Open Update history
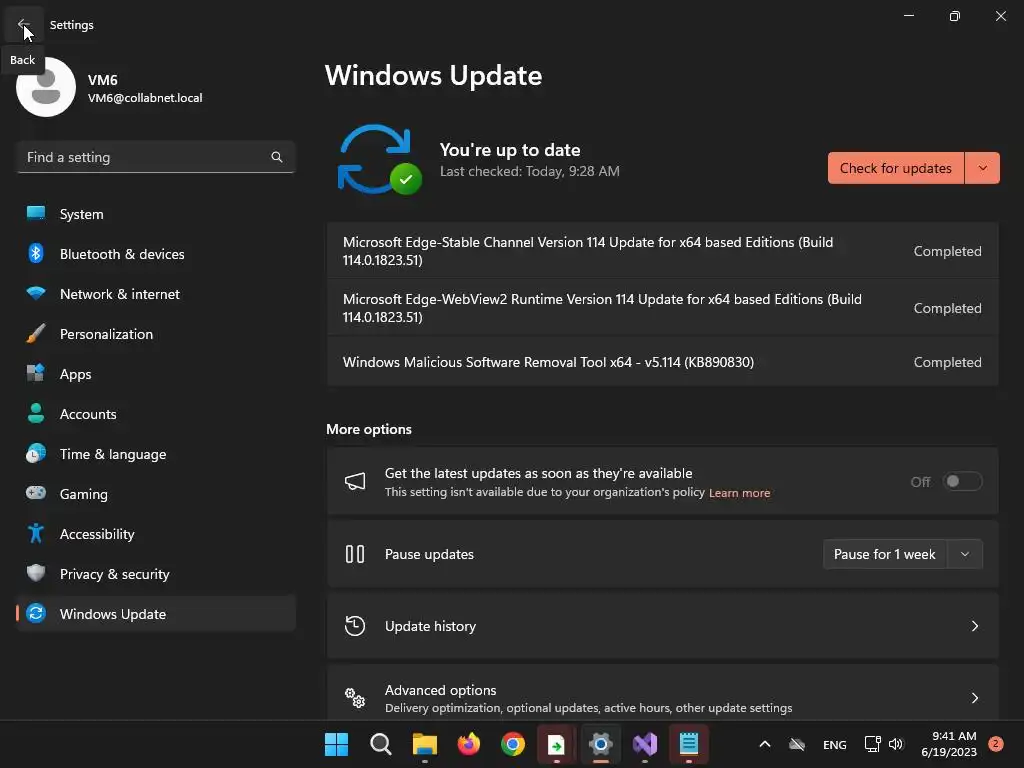 (662, 626)
